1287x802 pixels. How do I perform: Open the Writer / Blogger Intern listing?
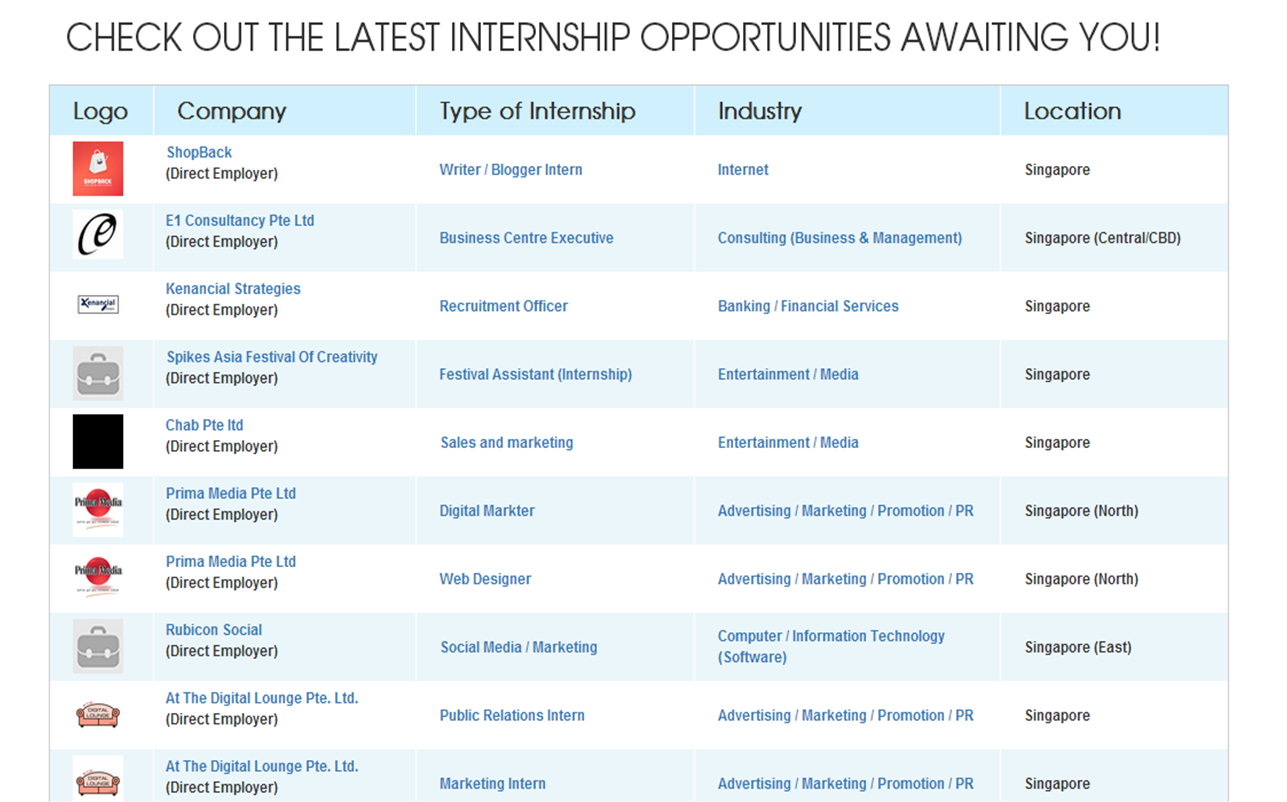pos(511,170)
